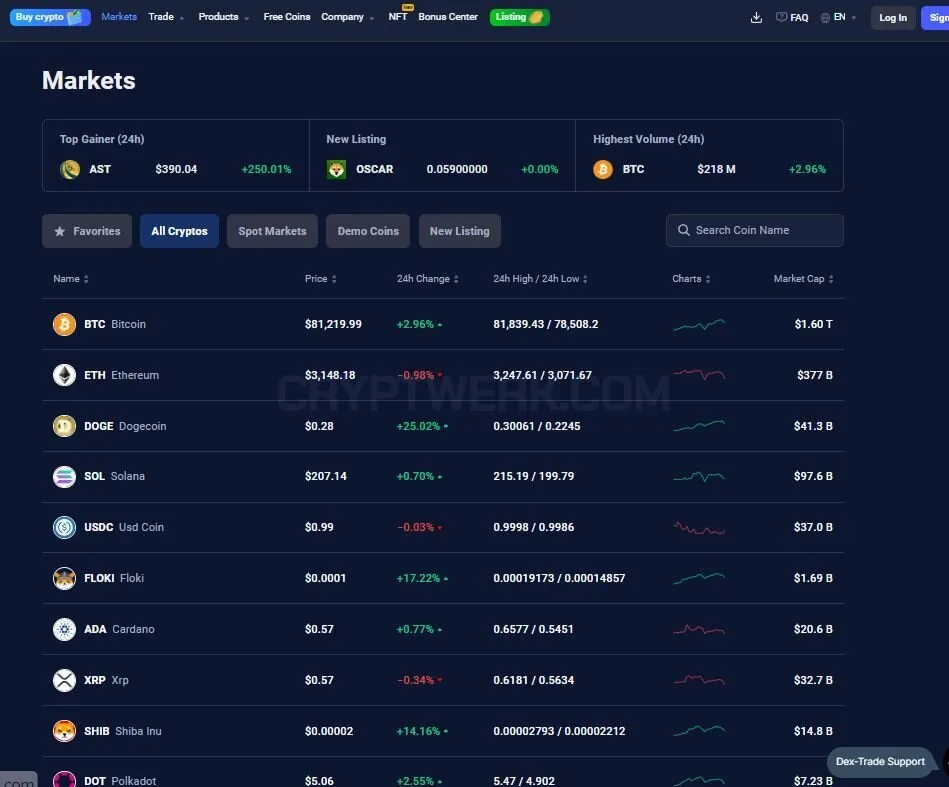Open the FAQ link

(792, 18)
